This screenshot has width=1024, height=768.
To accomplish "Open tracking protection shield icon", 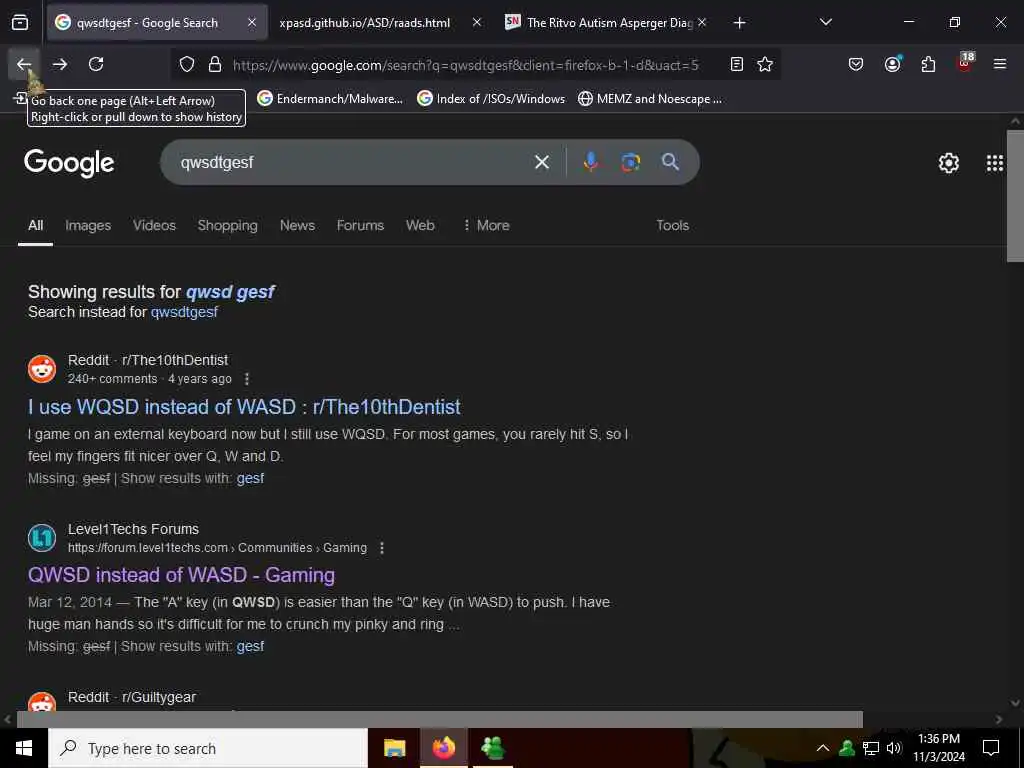I will (187, 64).
